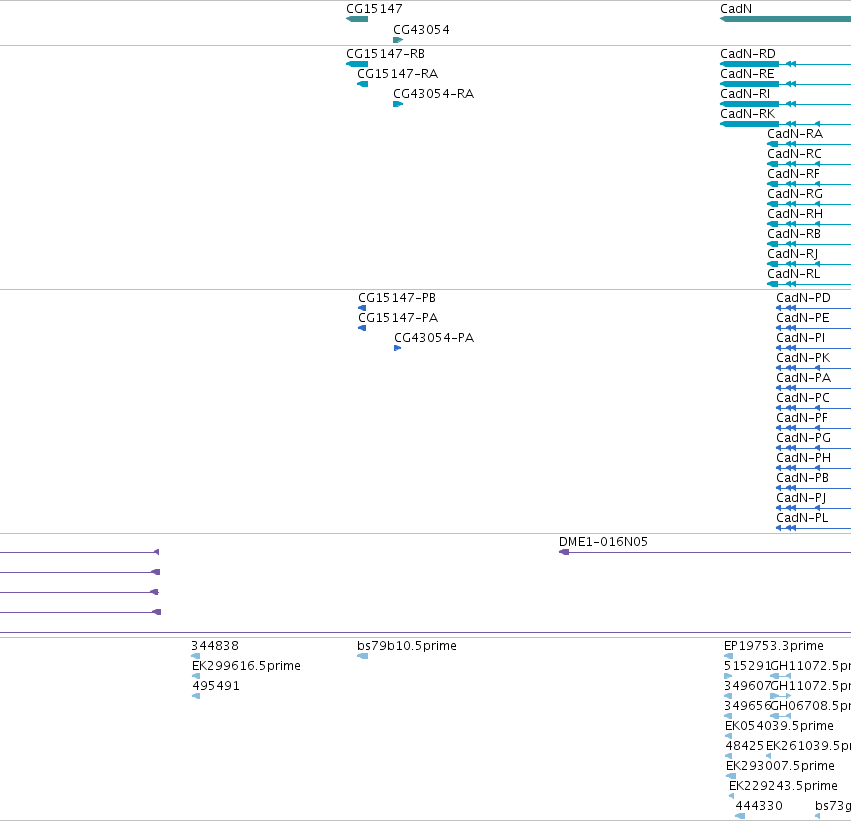Choose the CadN-PJ protein label
The height and width of the screenshot is (821, 851).
tap(801, 498)
